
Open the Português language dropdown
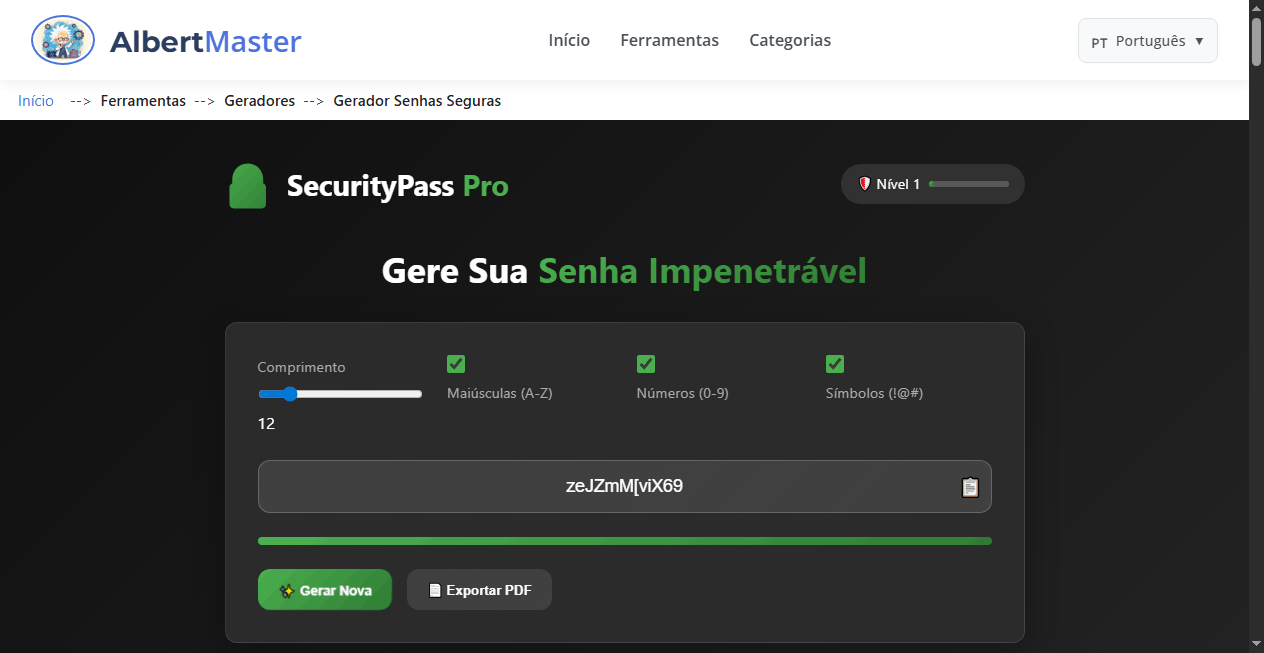point(1147,40)
